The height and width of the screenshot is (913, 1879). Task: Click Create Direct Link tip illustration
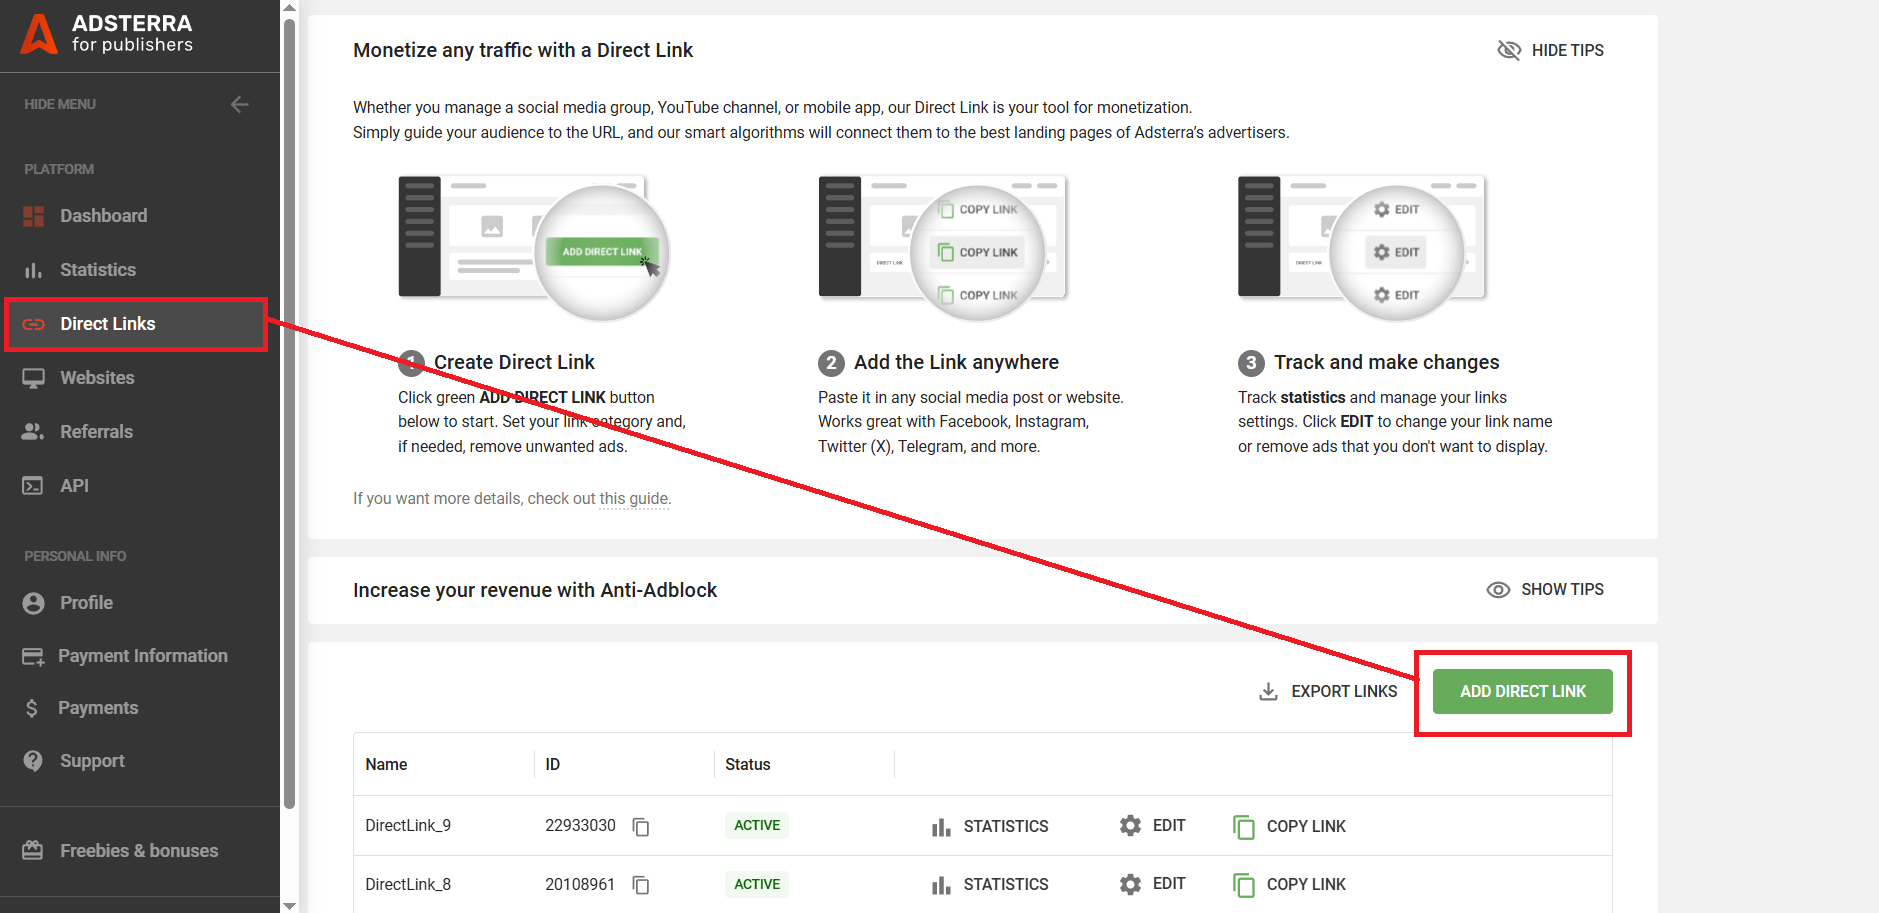[x=533, y=248]
